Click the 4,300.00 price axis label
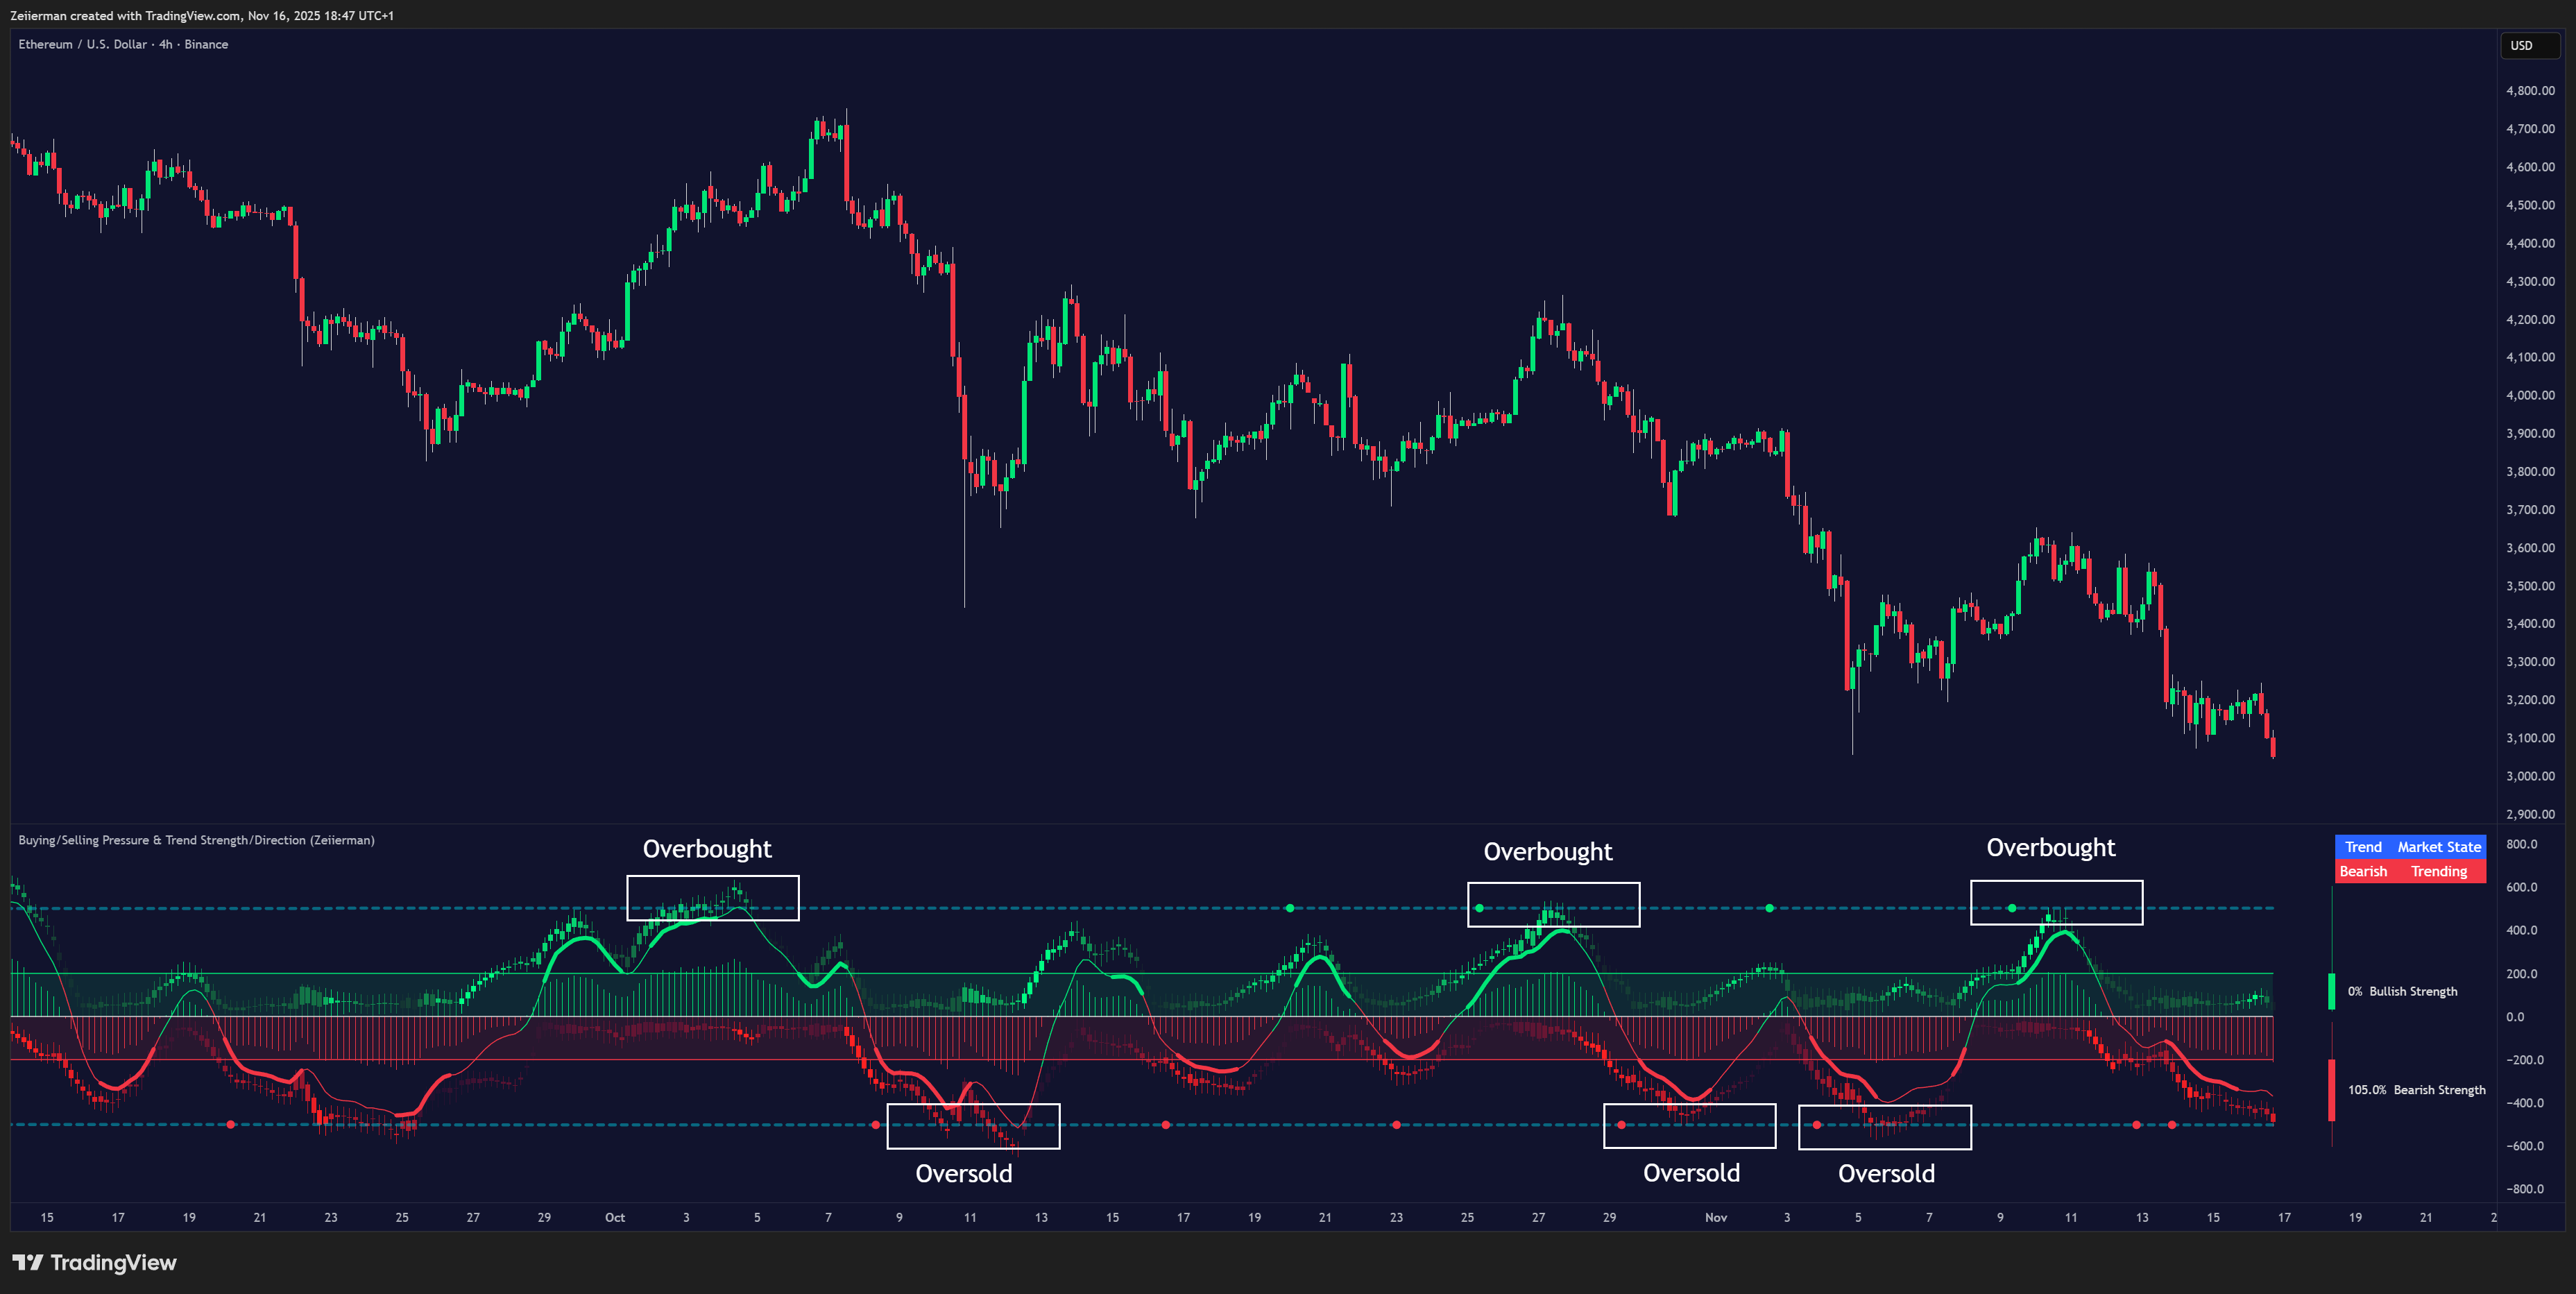 2530,281
